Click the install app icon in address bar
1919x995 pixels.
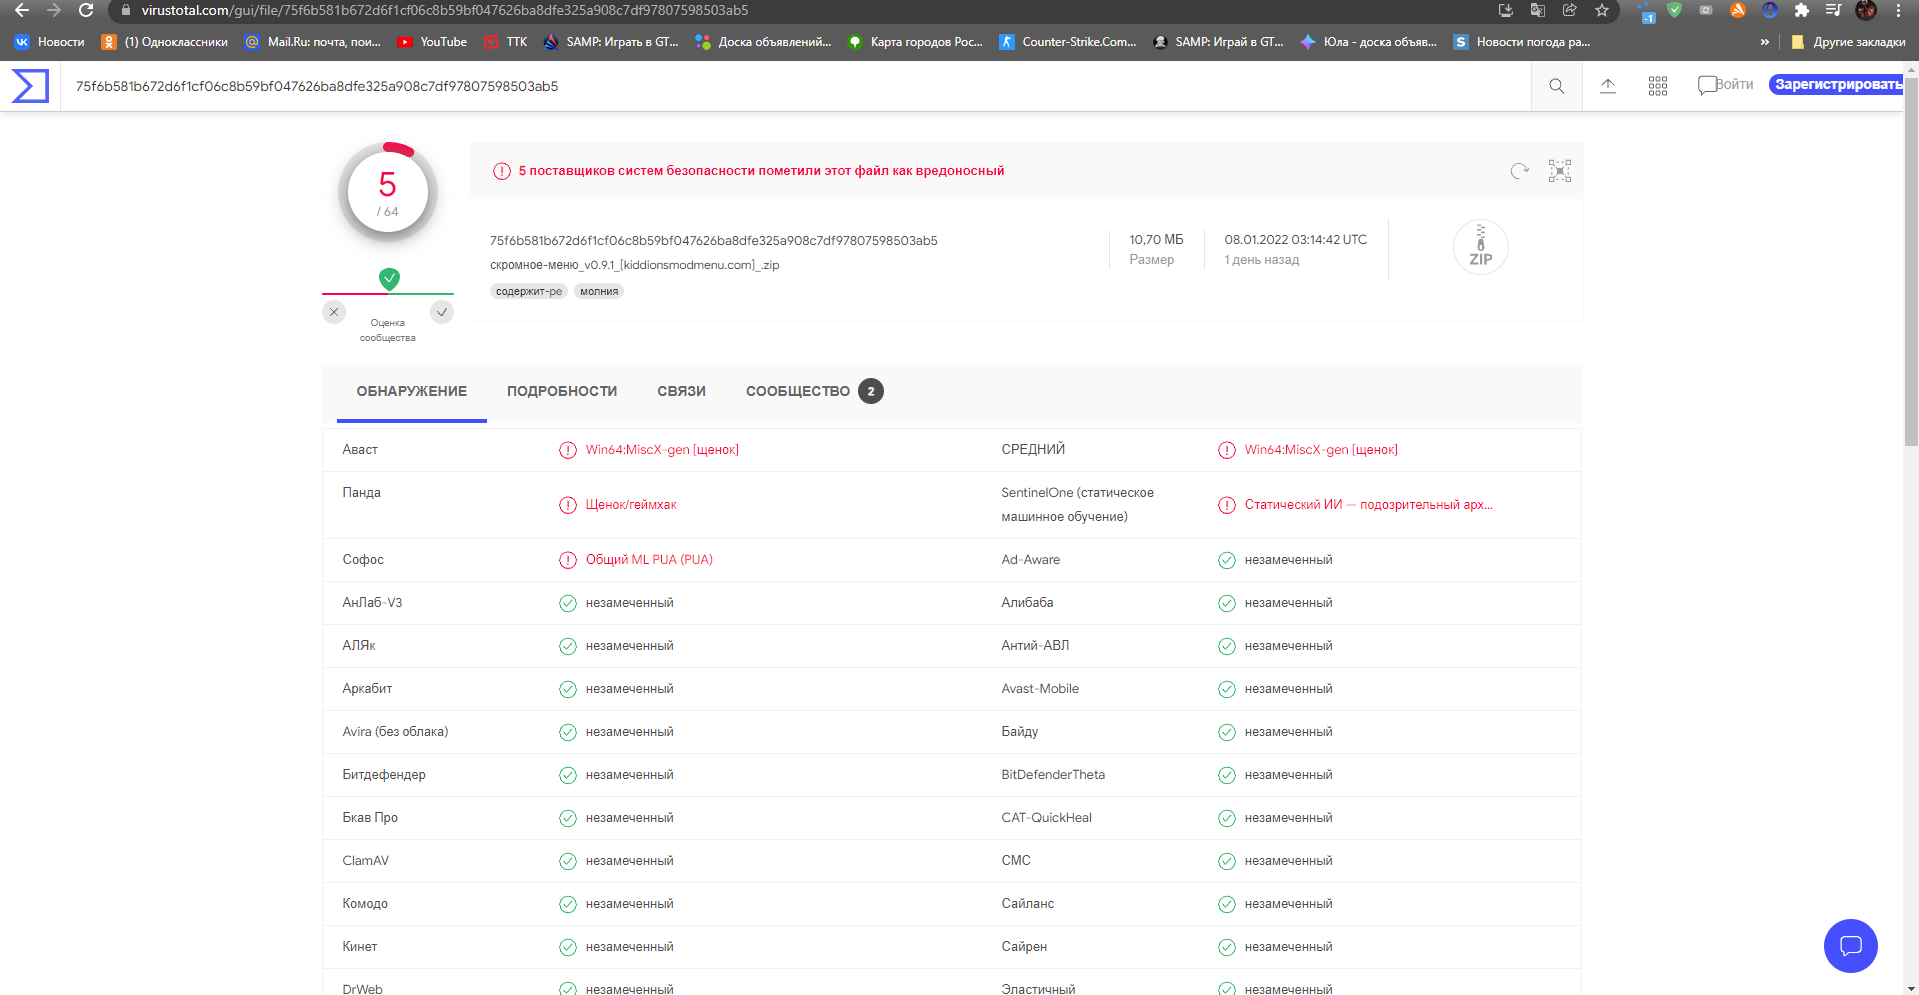1506,10
